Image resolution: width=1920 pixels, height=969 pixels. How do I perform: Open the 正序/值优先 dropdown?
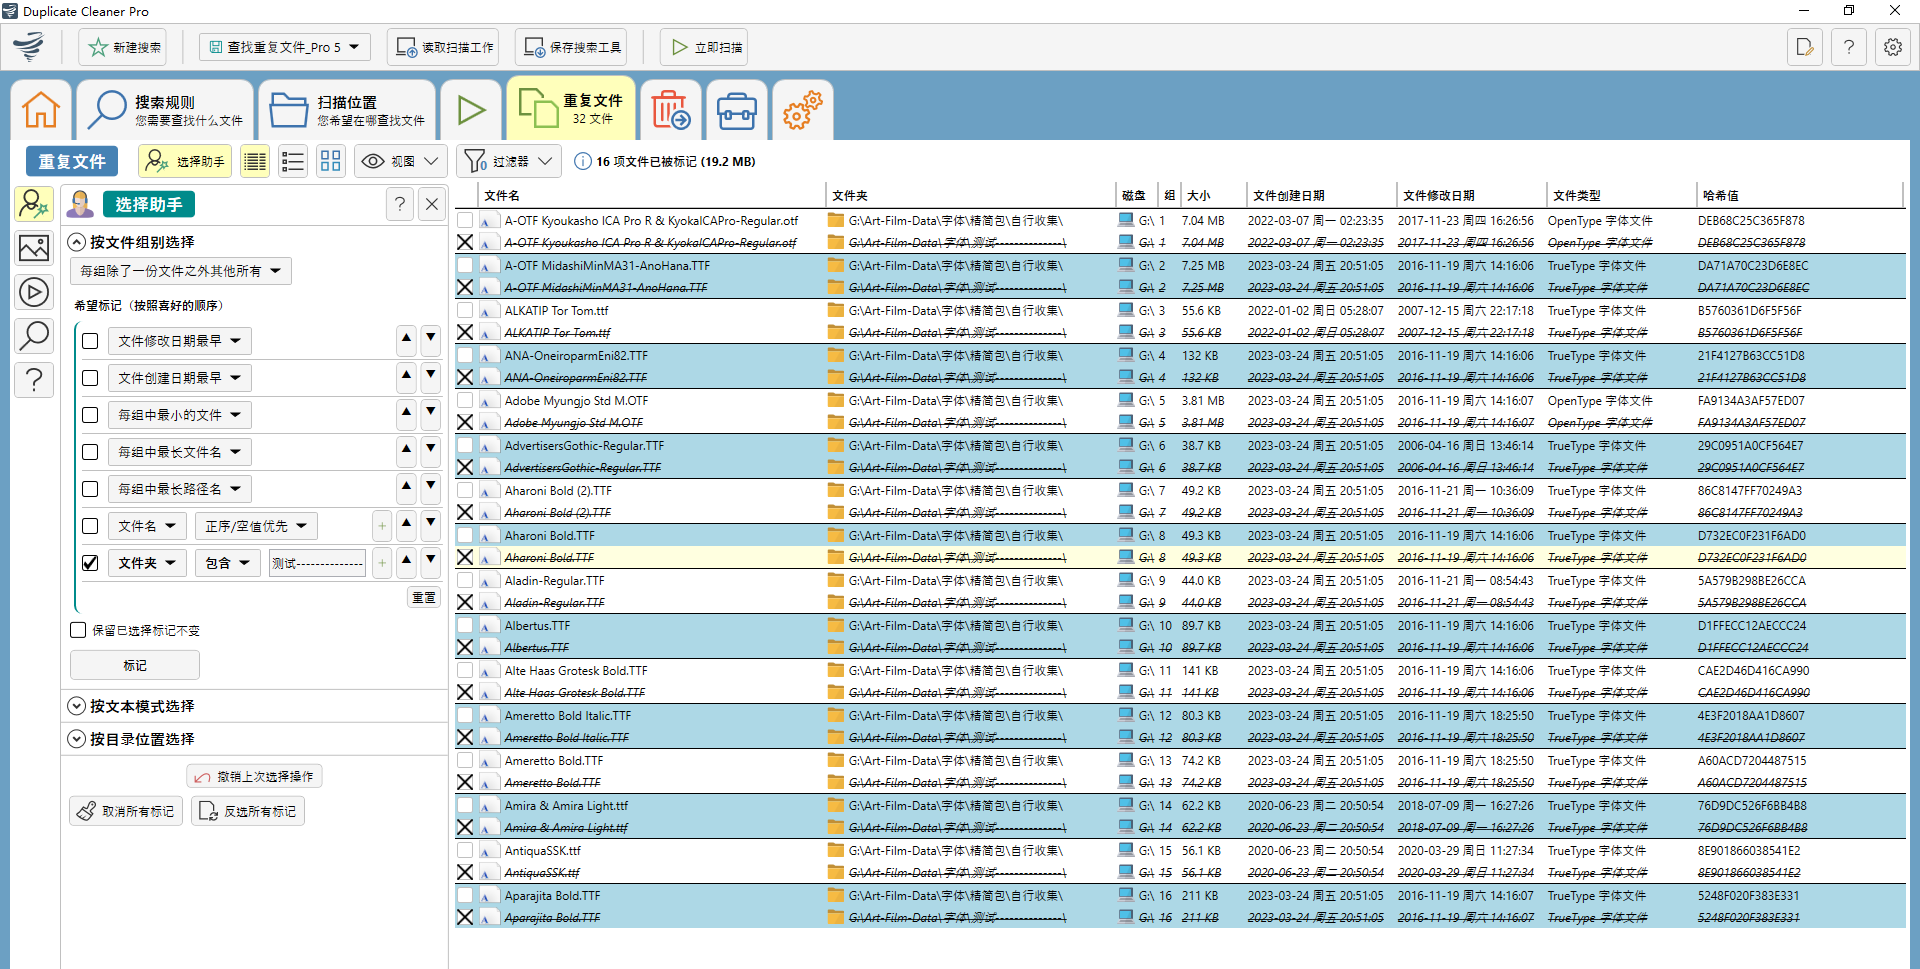pos(256,526)
